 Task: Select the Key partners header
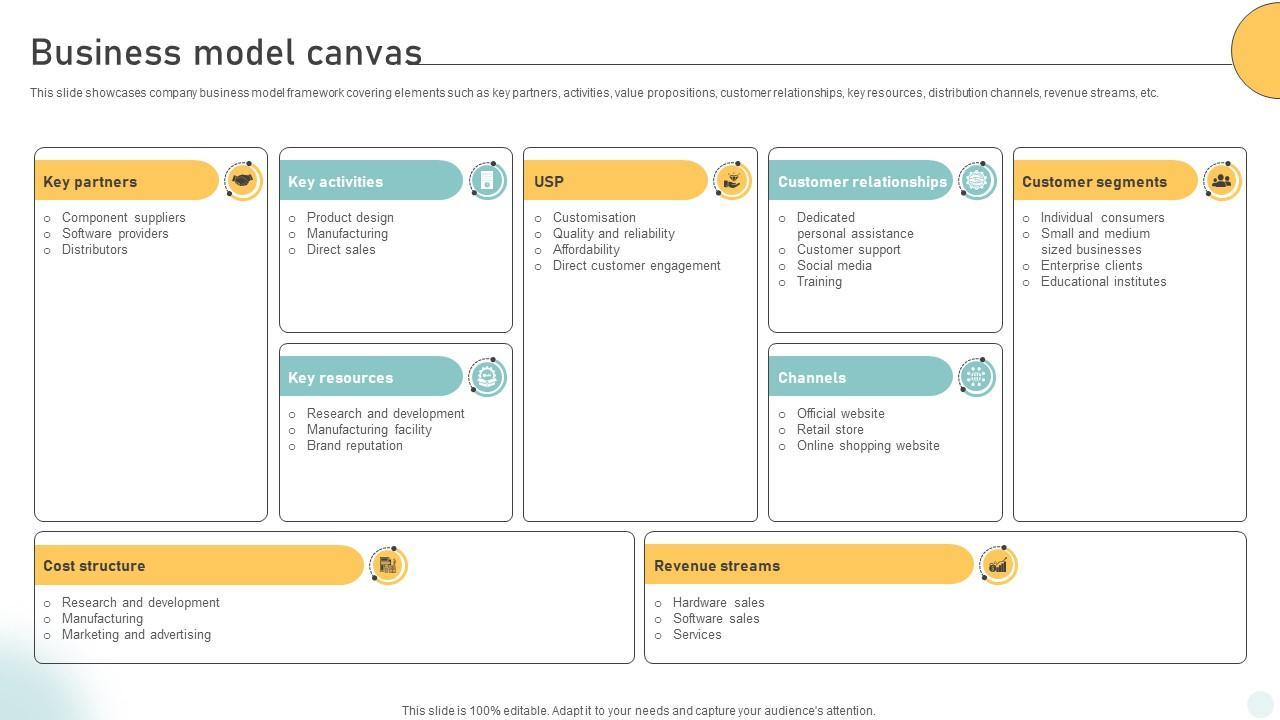point(127,181)
